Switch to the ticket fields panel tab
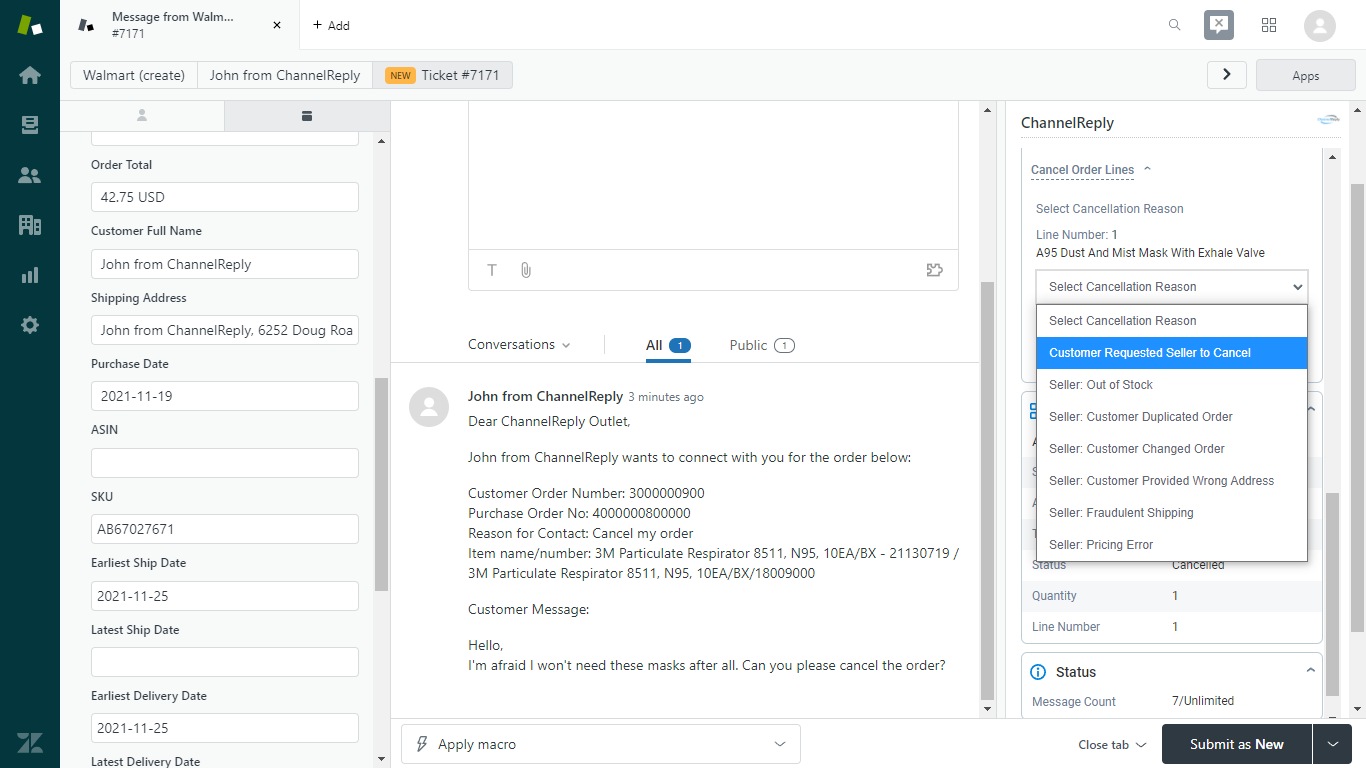Image resolution: width=1366 pixels, height=768 pixels. pyautogui.click(x=307, y=116)
